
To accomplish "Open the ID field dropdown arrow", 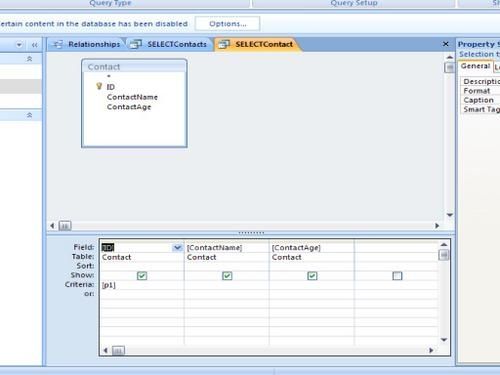I will coord(177,247).
